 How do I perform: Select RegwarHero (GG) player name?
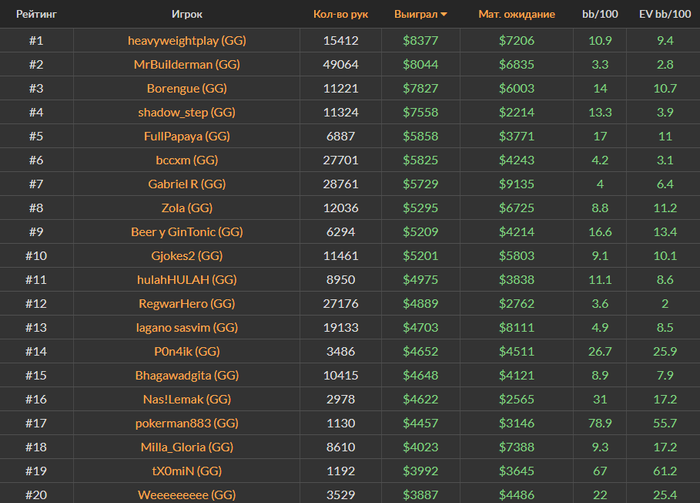pos(186,303)
